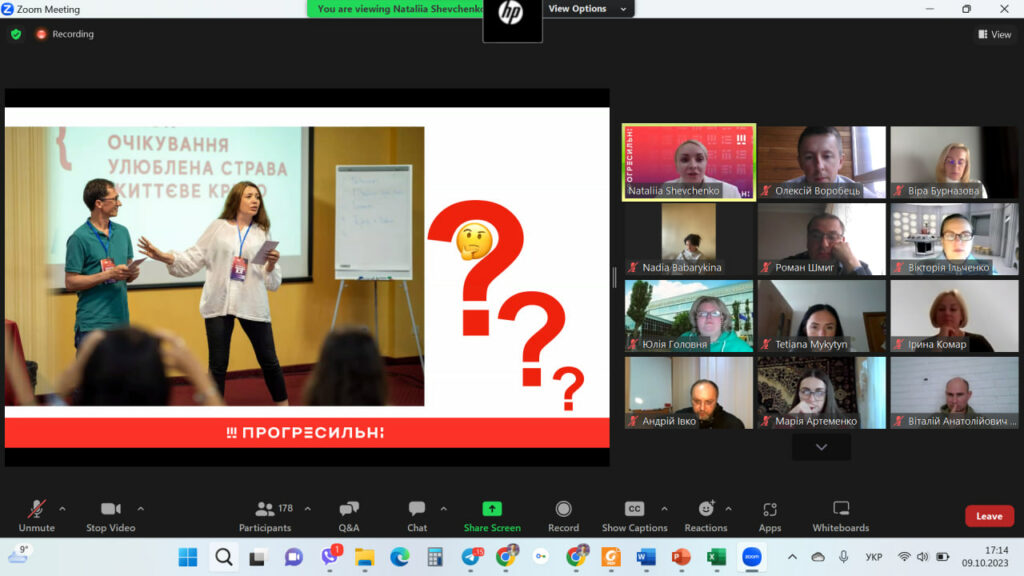Click the green Share Screen icon
This screenshot has height=576, width=1024.
[x=492, y=509]
